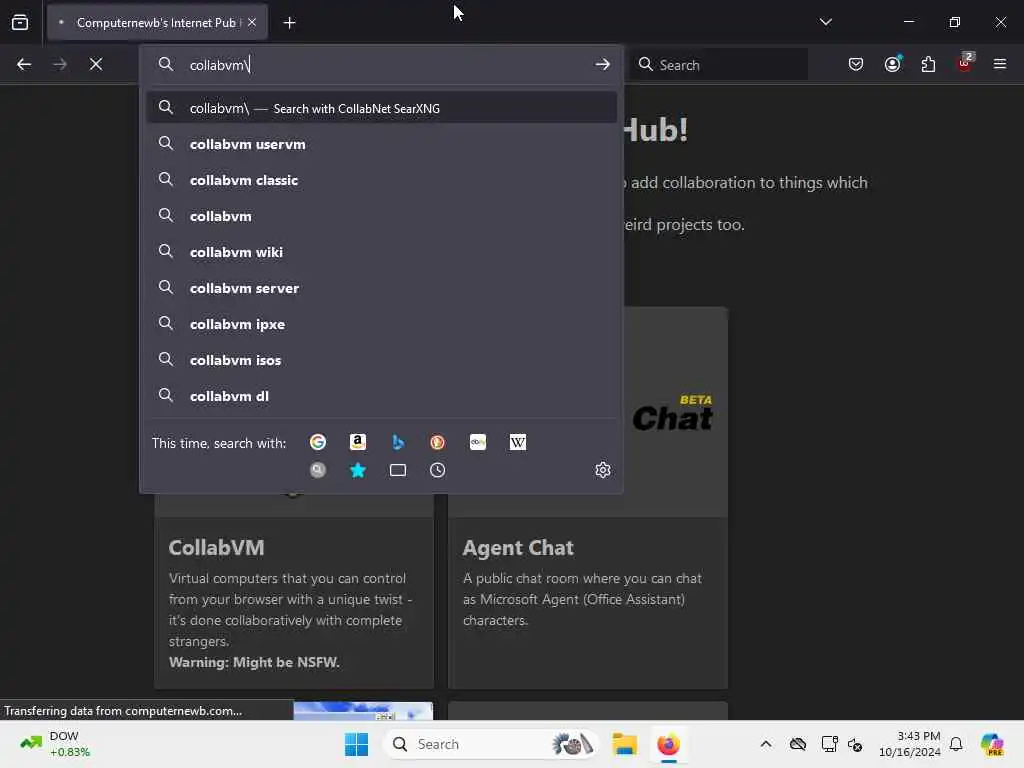Open the Firefox hamburger menu

[1000, 64]
